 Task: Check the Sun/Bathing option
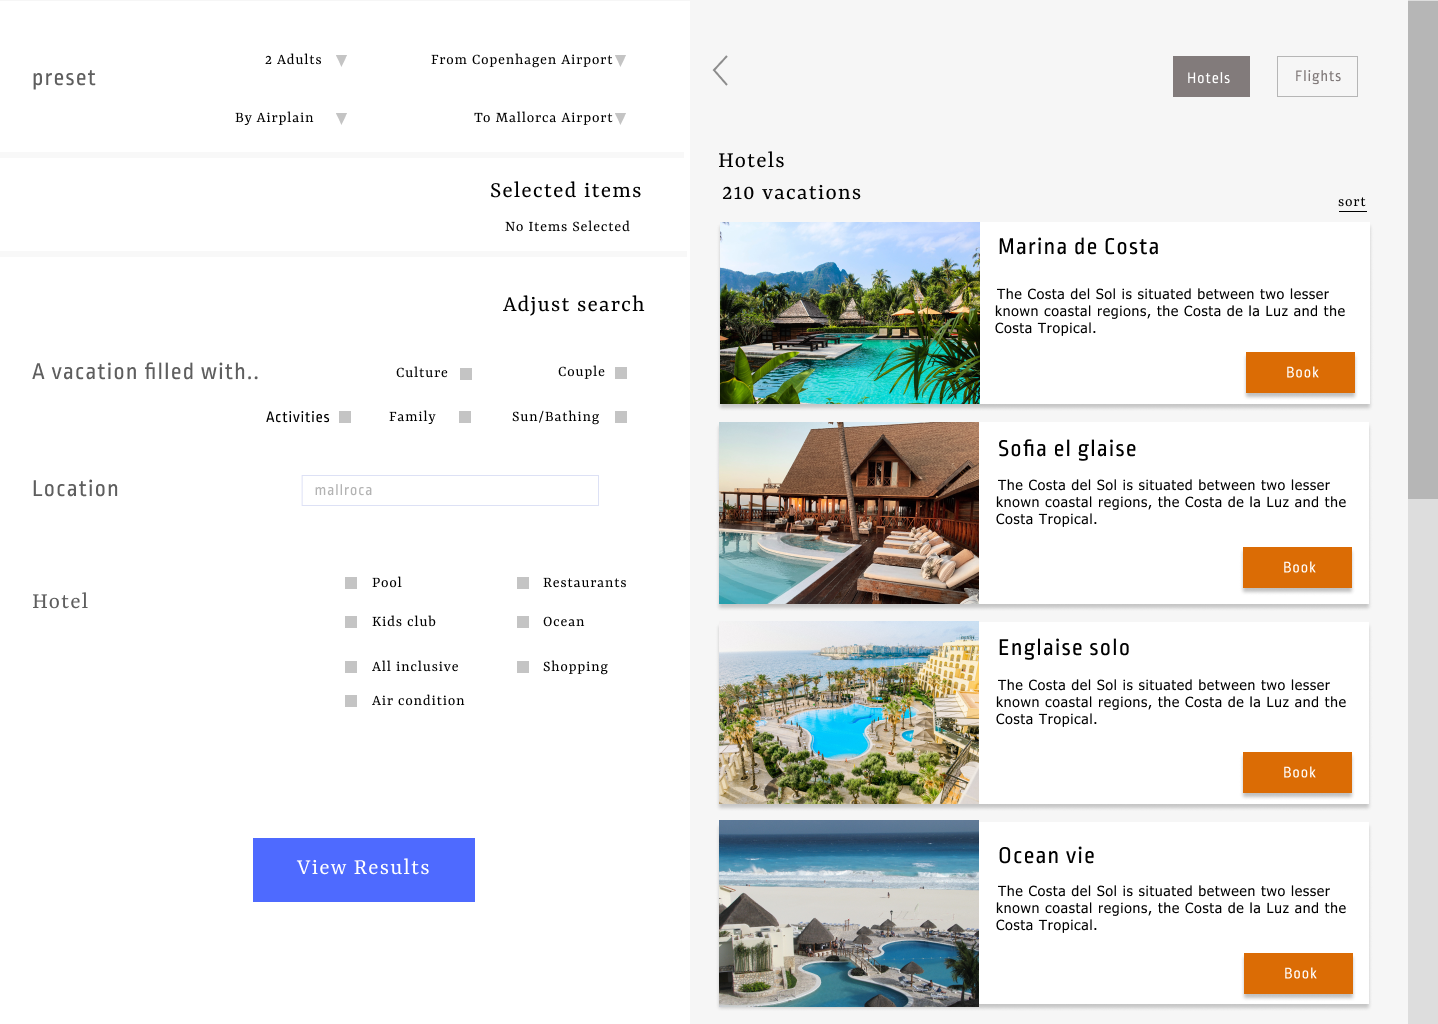click(620, 416)
